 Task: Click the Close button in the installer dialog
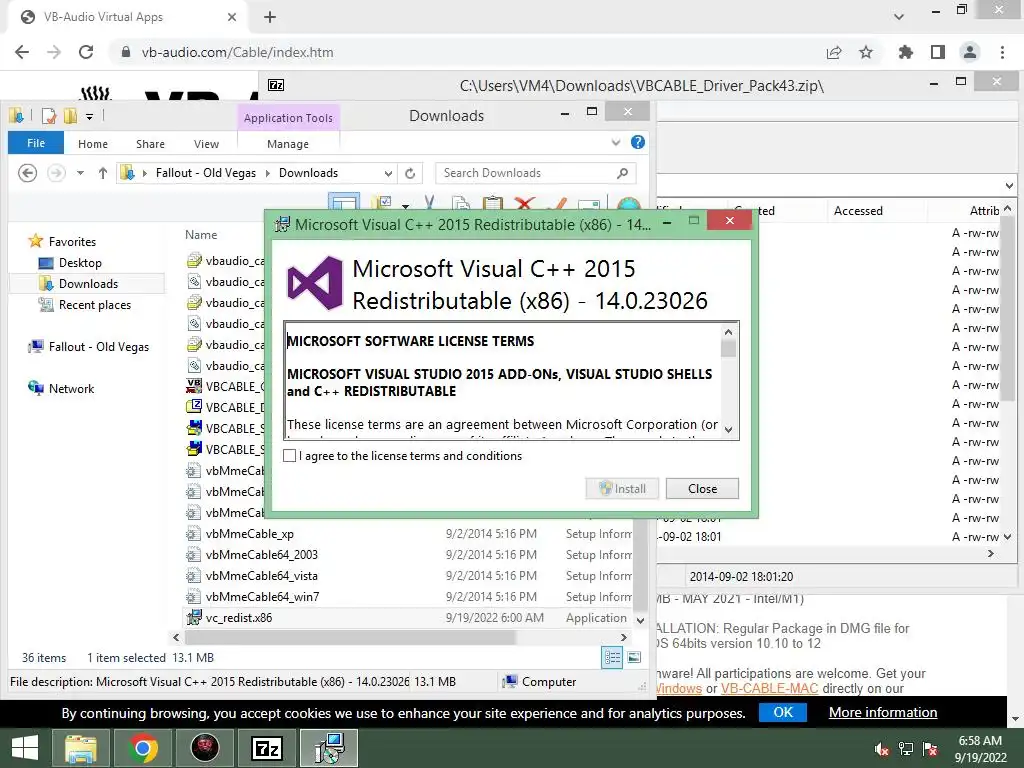click(702, 488)
